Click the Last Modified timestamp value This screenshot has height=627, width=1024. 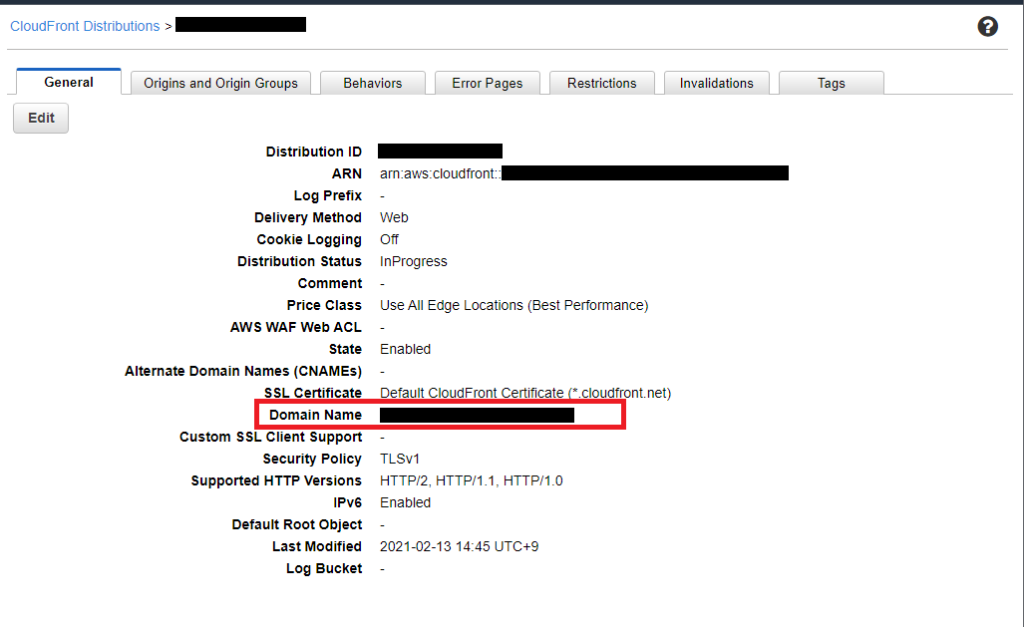[459, 546]
